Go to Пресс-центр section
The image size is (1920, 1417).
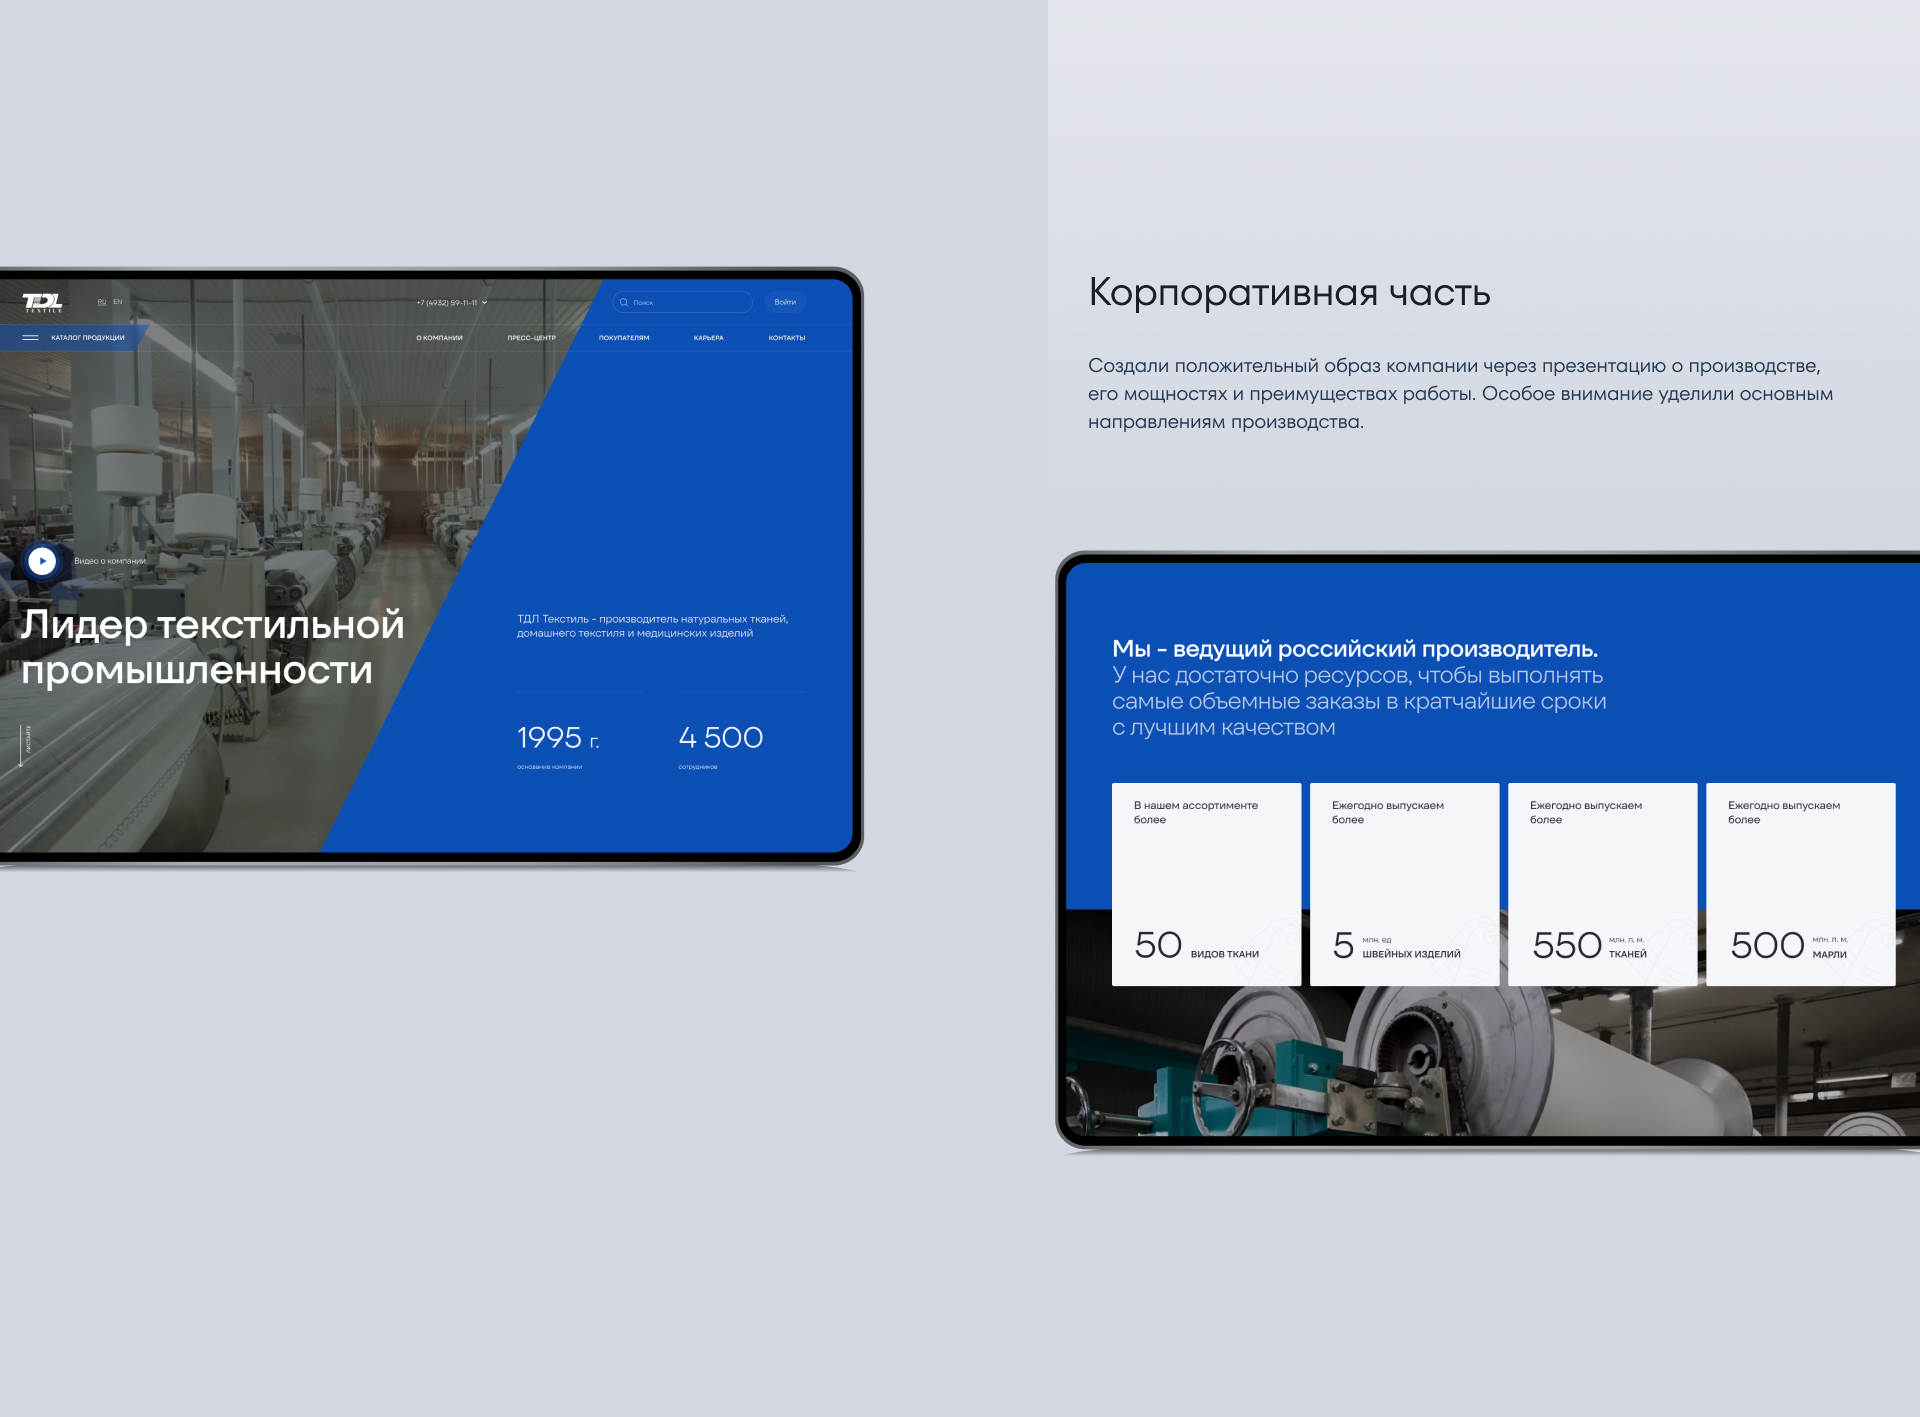(x=531, y=338)
